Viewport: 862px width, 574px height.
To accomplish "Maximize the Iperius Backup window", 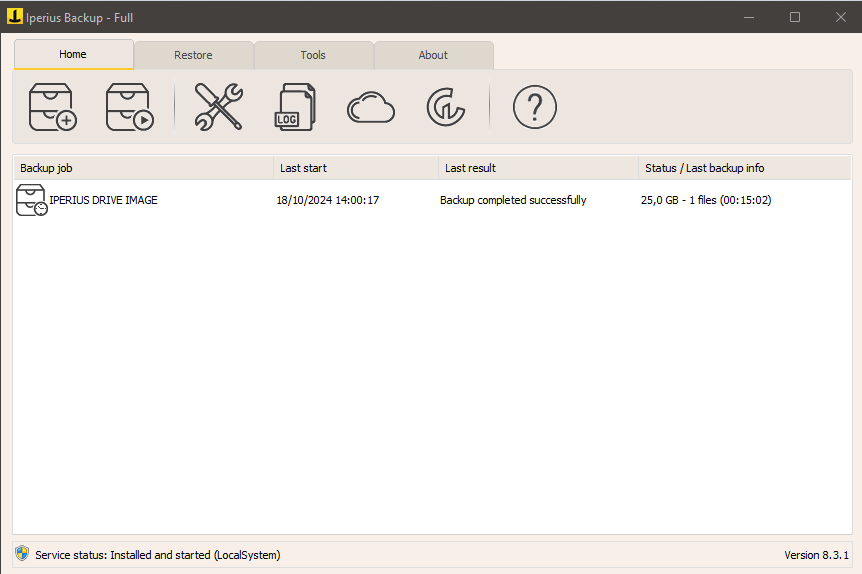I will [795, 17].
